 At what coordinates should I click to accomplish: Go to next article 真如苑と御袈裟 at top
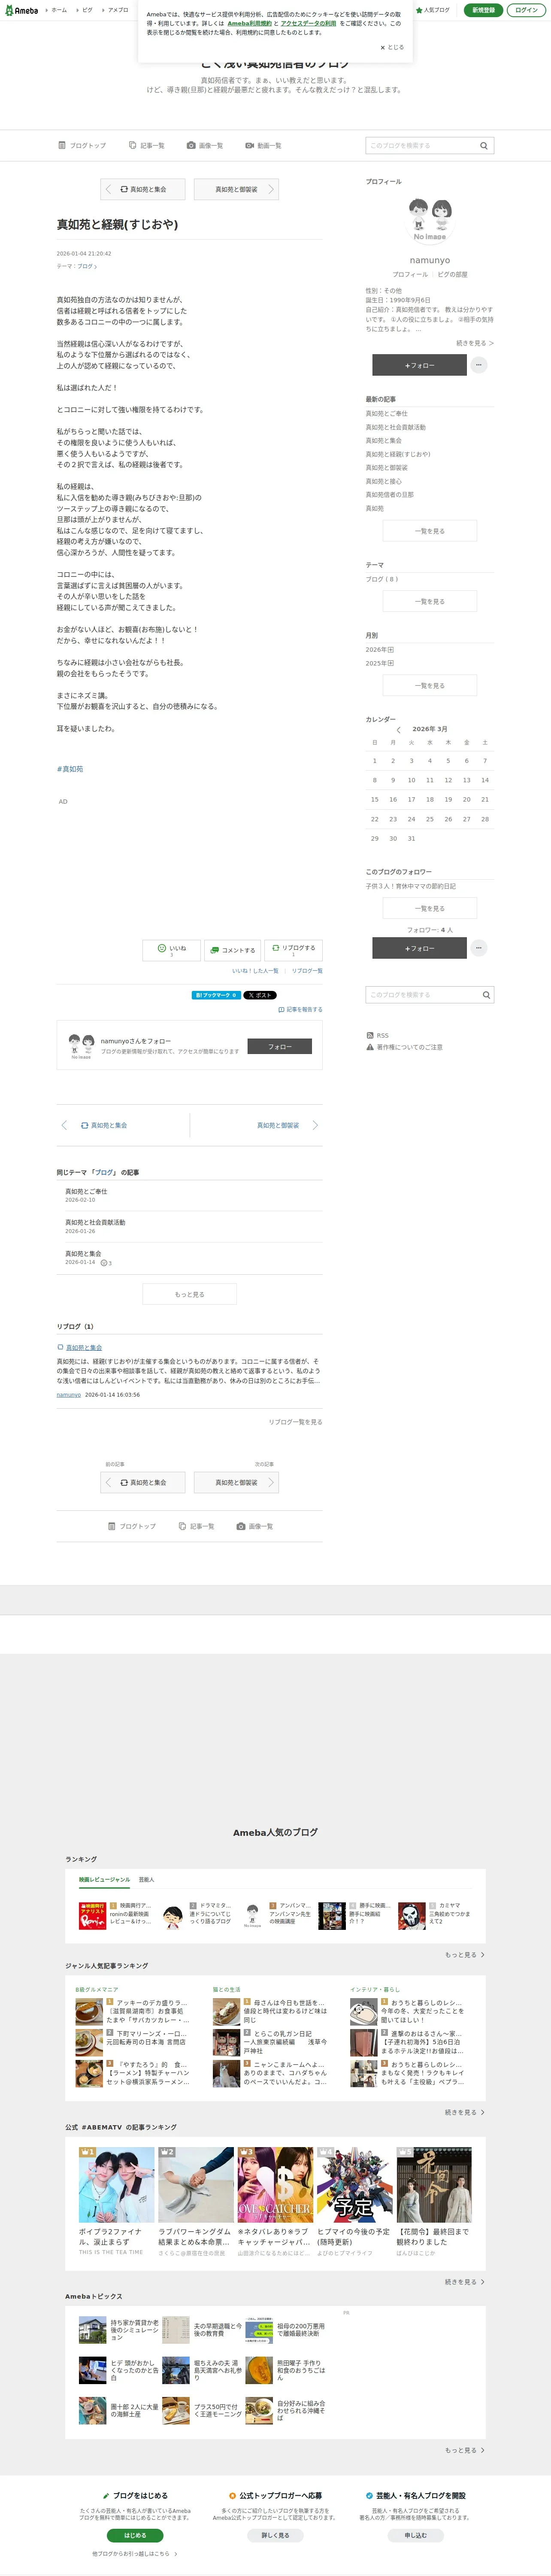236,189
